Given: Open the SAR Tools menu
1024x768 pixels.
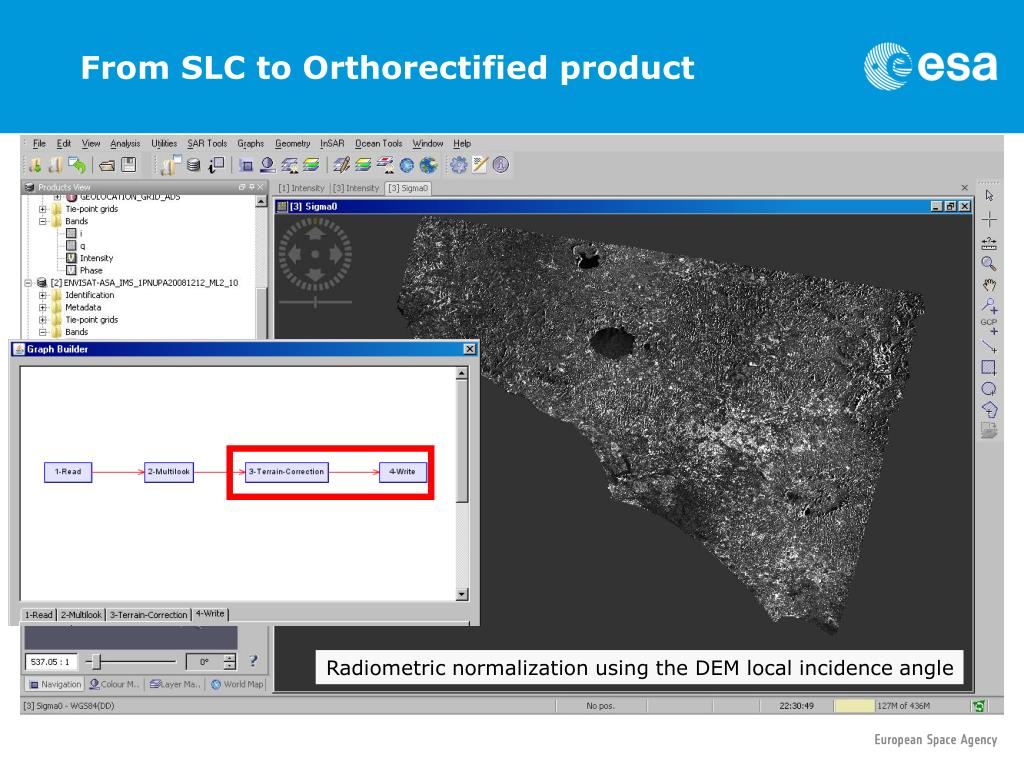Looking at the screenshot, I should pos(207,144).
